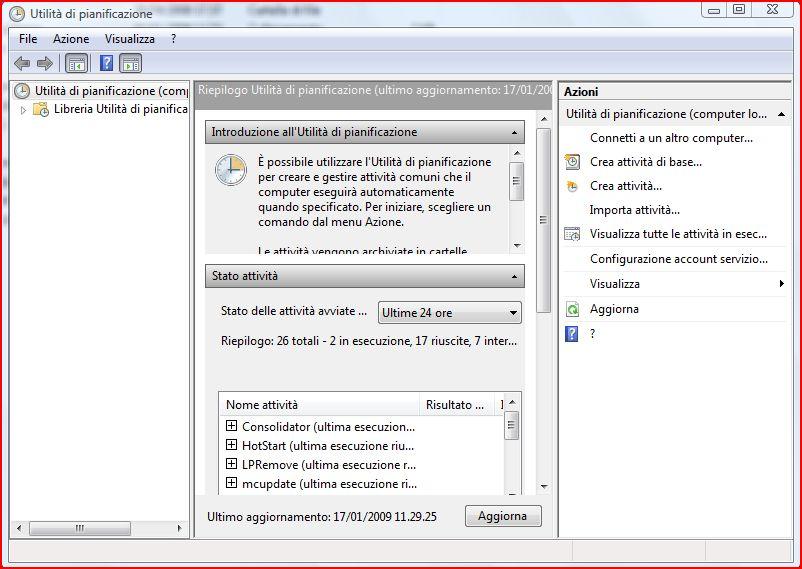Open the Ultime 24 ore dropdown
This screenshot has height=569, width=802.
click(450, 313)
